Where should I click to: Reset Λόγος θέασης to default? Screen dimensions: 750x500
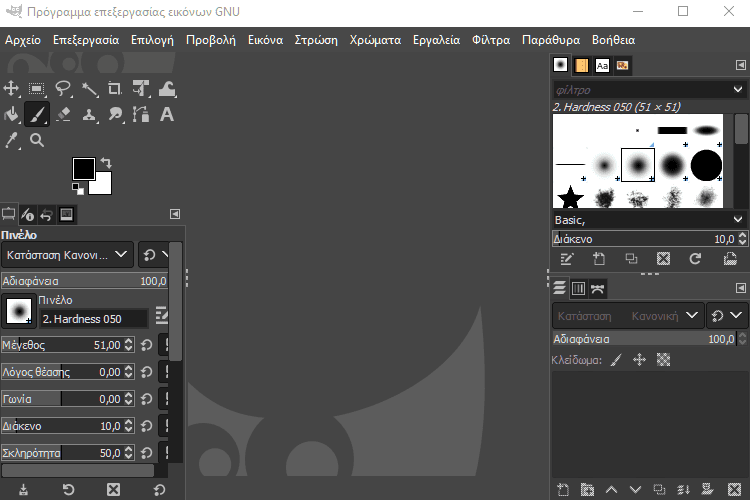pyautogui.click(x=147, y=372)
